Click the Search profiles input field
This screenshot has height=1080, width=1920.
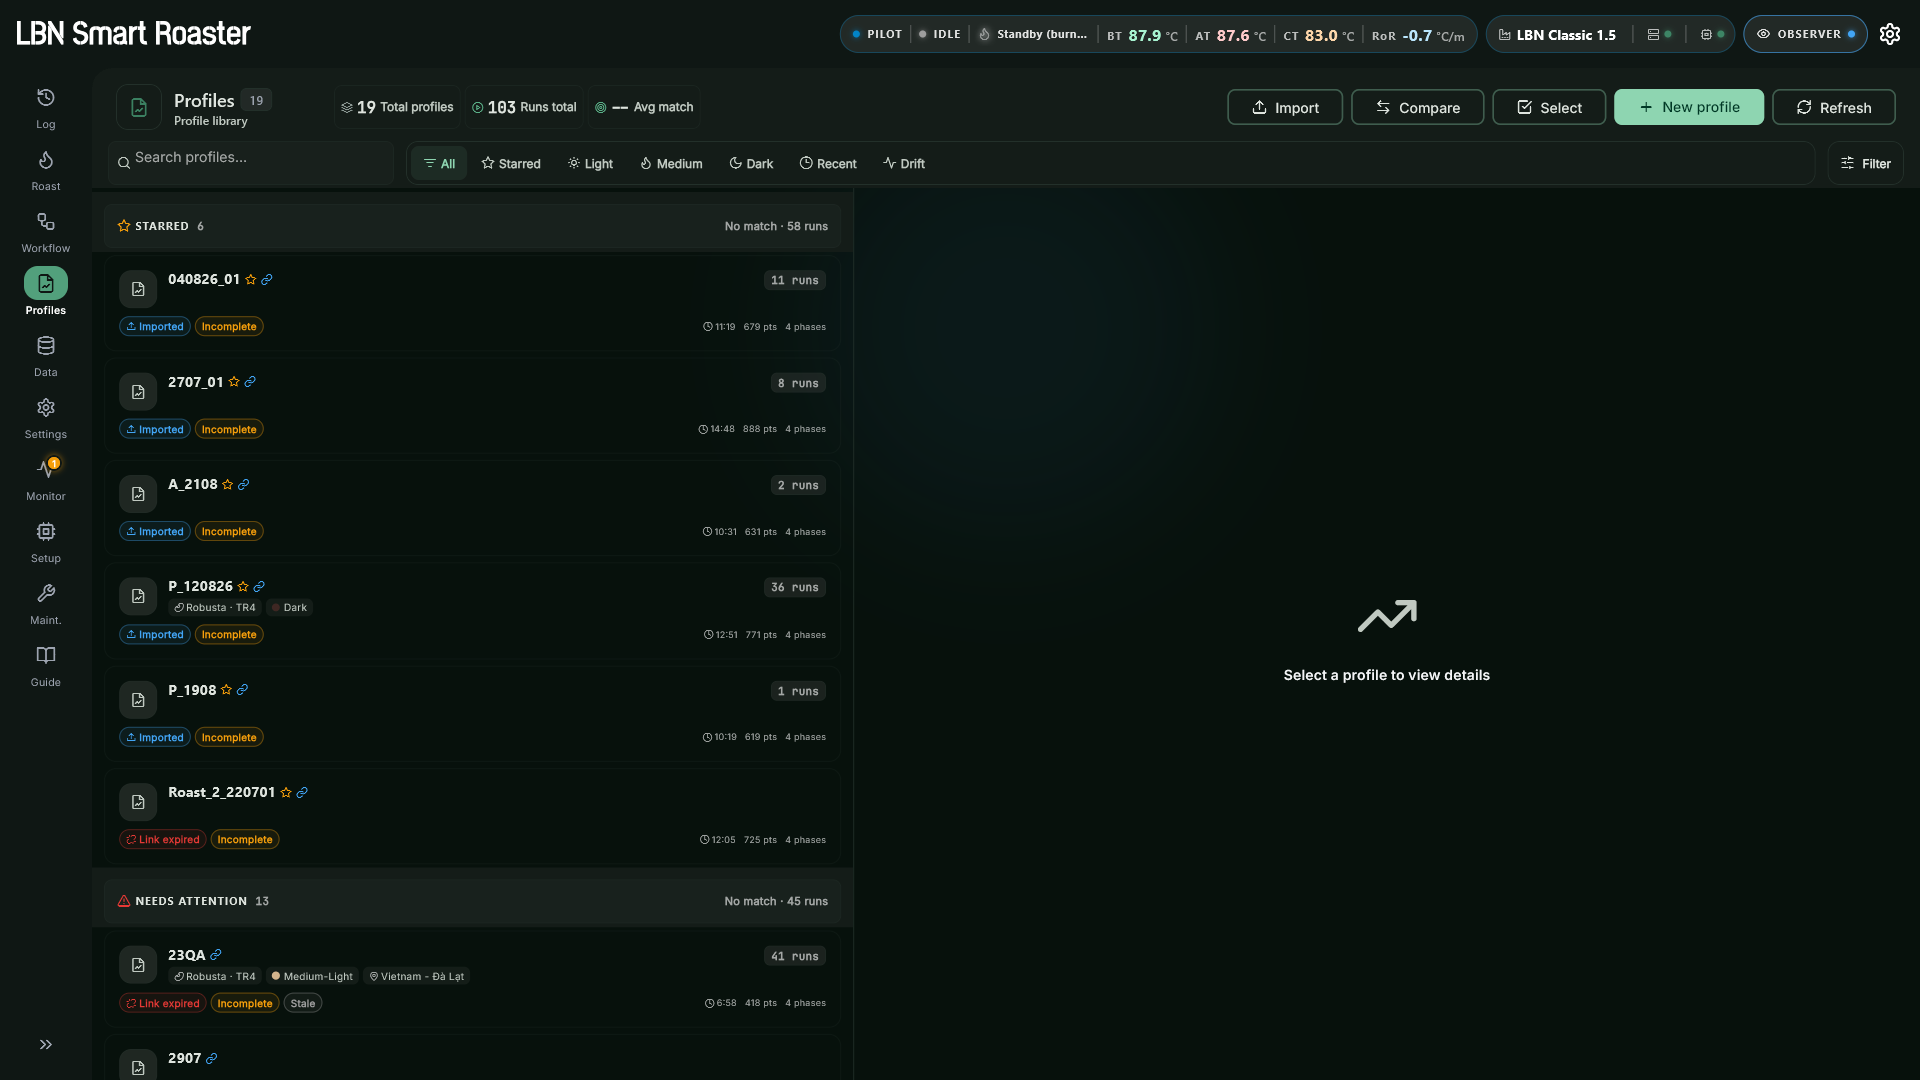[252, 162]
